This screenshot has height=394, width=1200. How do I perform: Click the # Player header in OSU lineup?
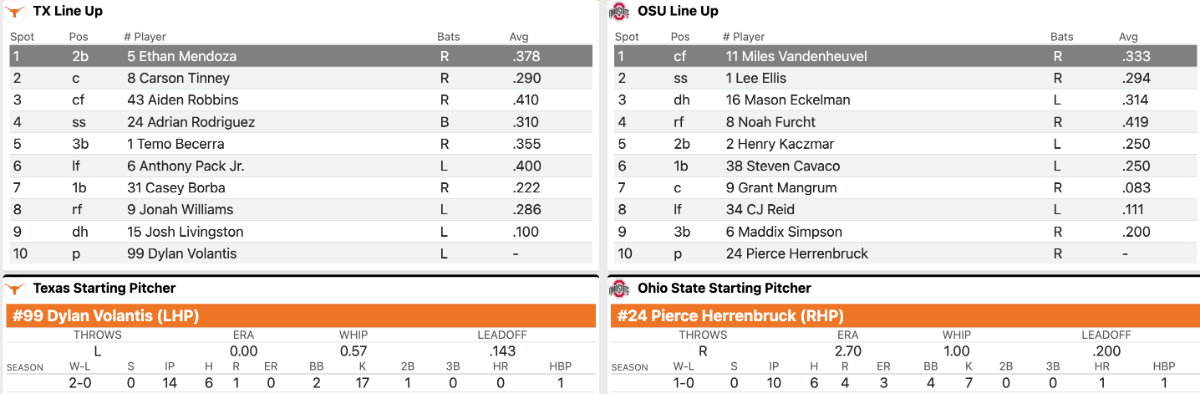(x=744, y=37)
